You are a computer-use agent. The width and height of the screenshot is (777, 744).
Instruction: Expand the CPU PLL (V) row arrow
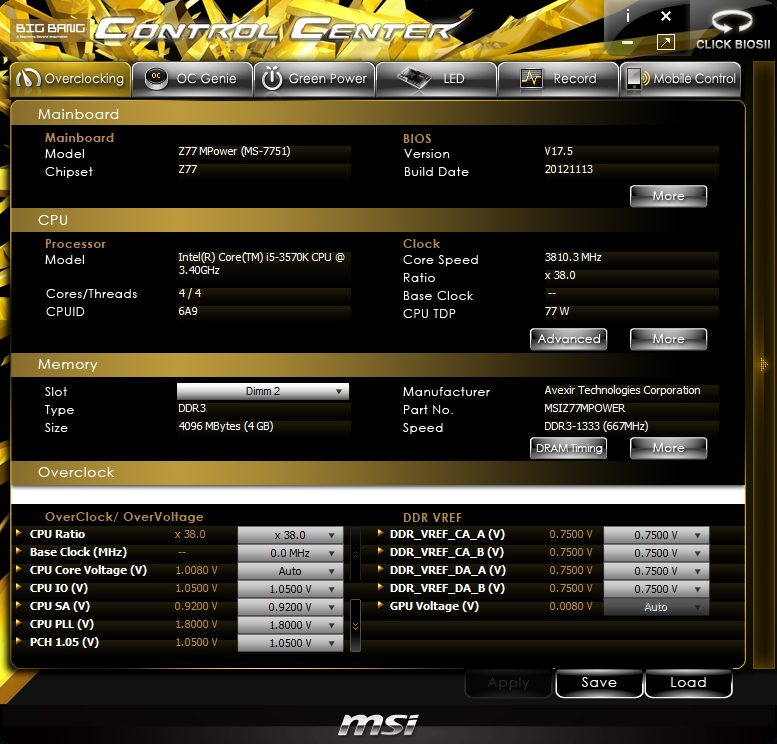click(19, 623)
